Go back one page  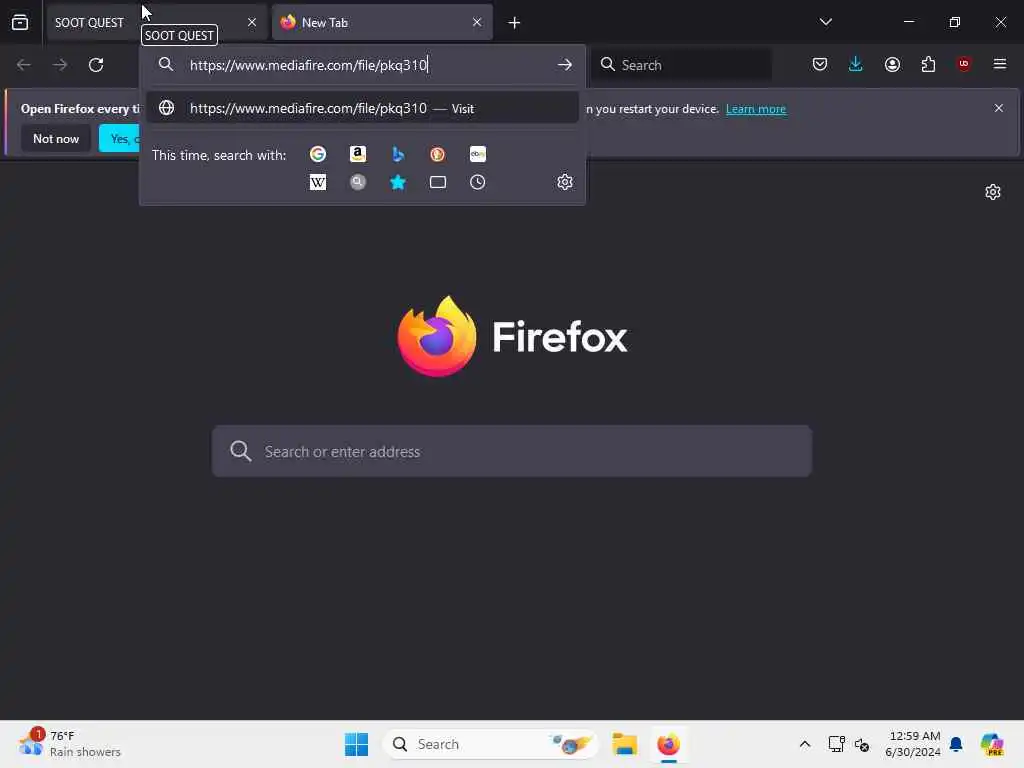24,65
